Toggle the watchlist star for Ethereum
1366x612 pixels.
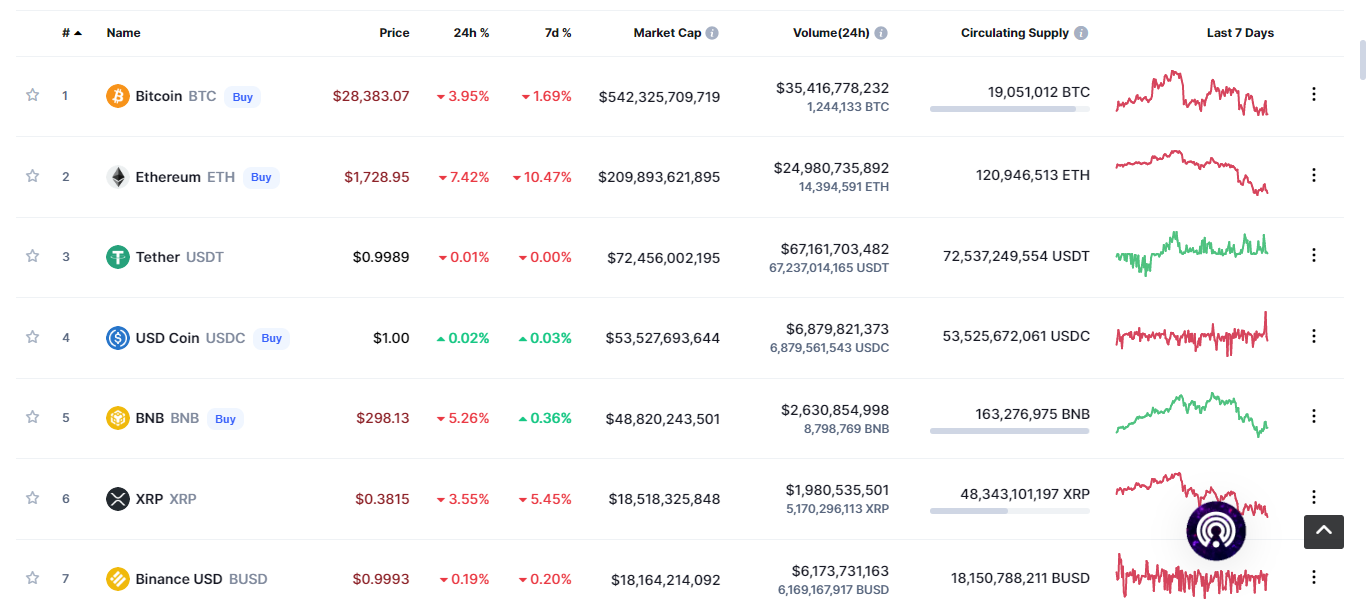[32, 176]
